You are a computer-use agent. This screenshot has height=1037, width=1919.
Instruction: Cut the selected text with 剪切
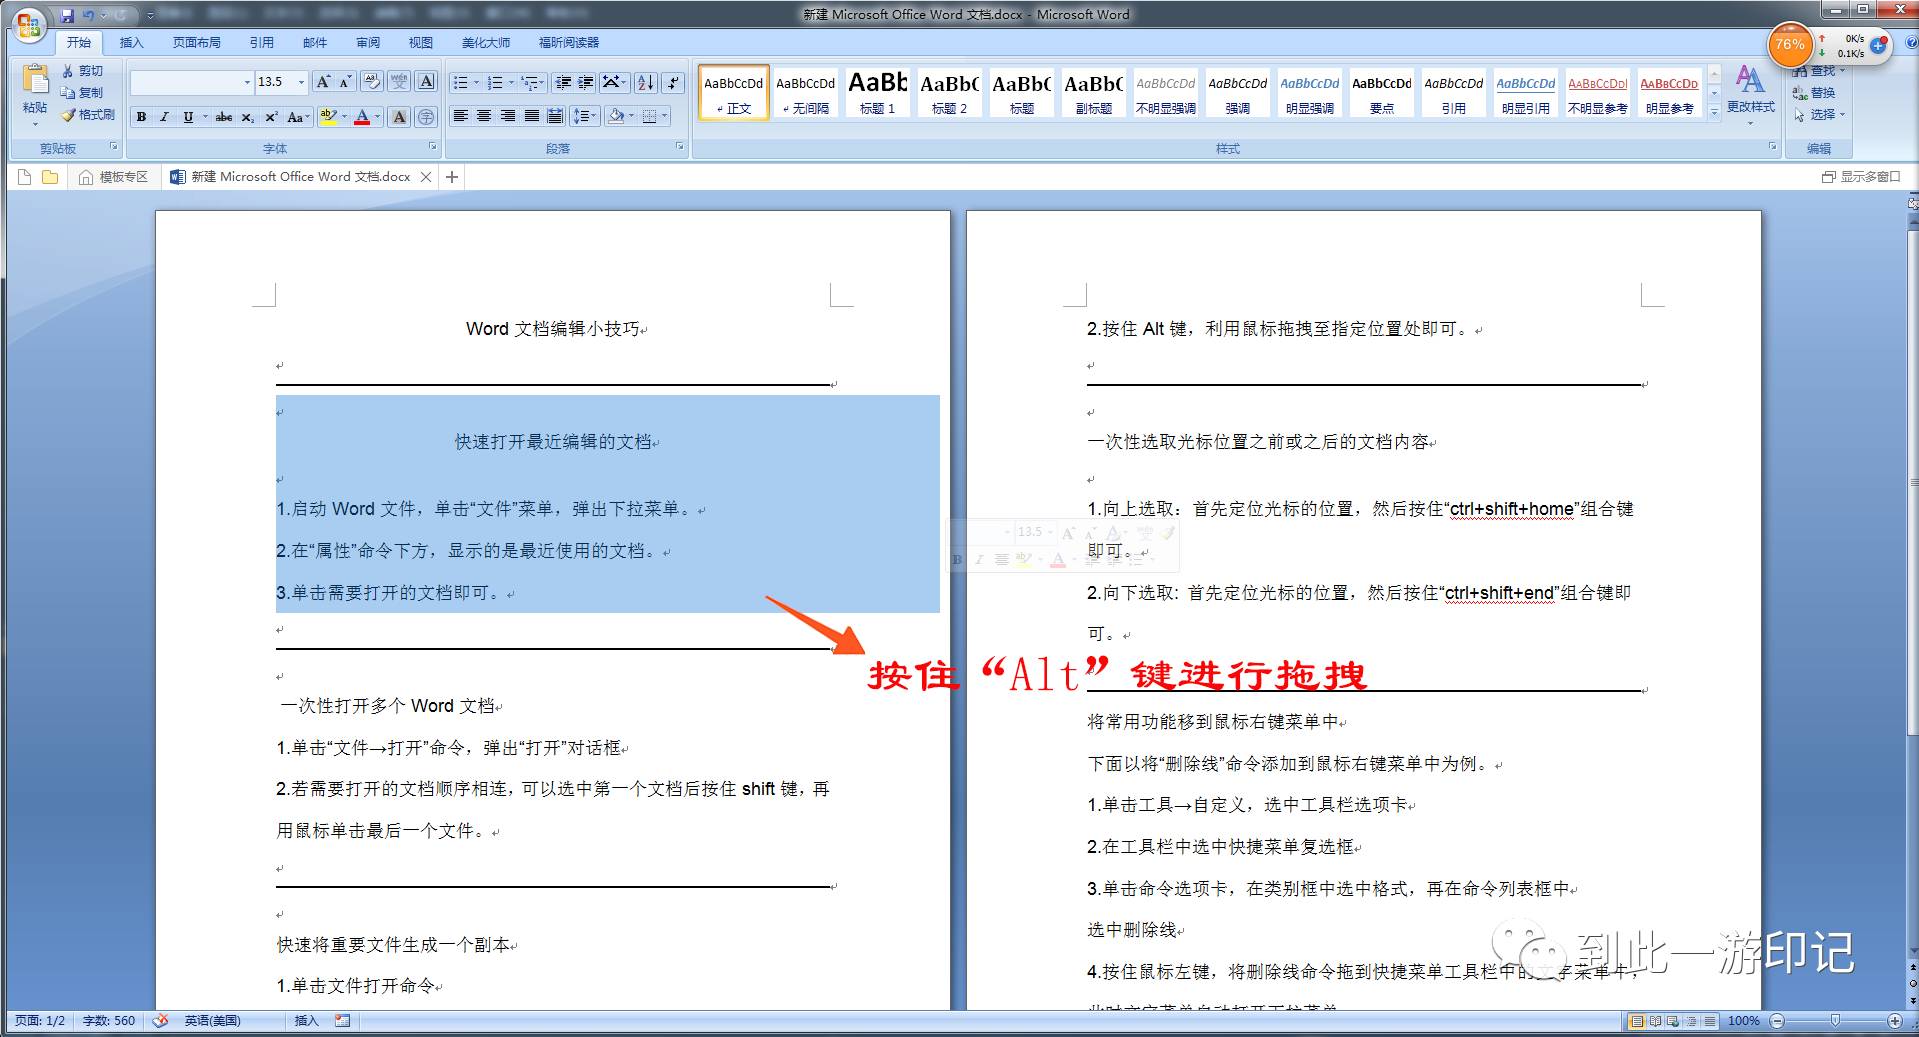(82, 71)
